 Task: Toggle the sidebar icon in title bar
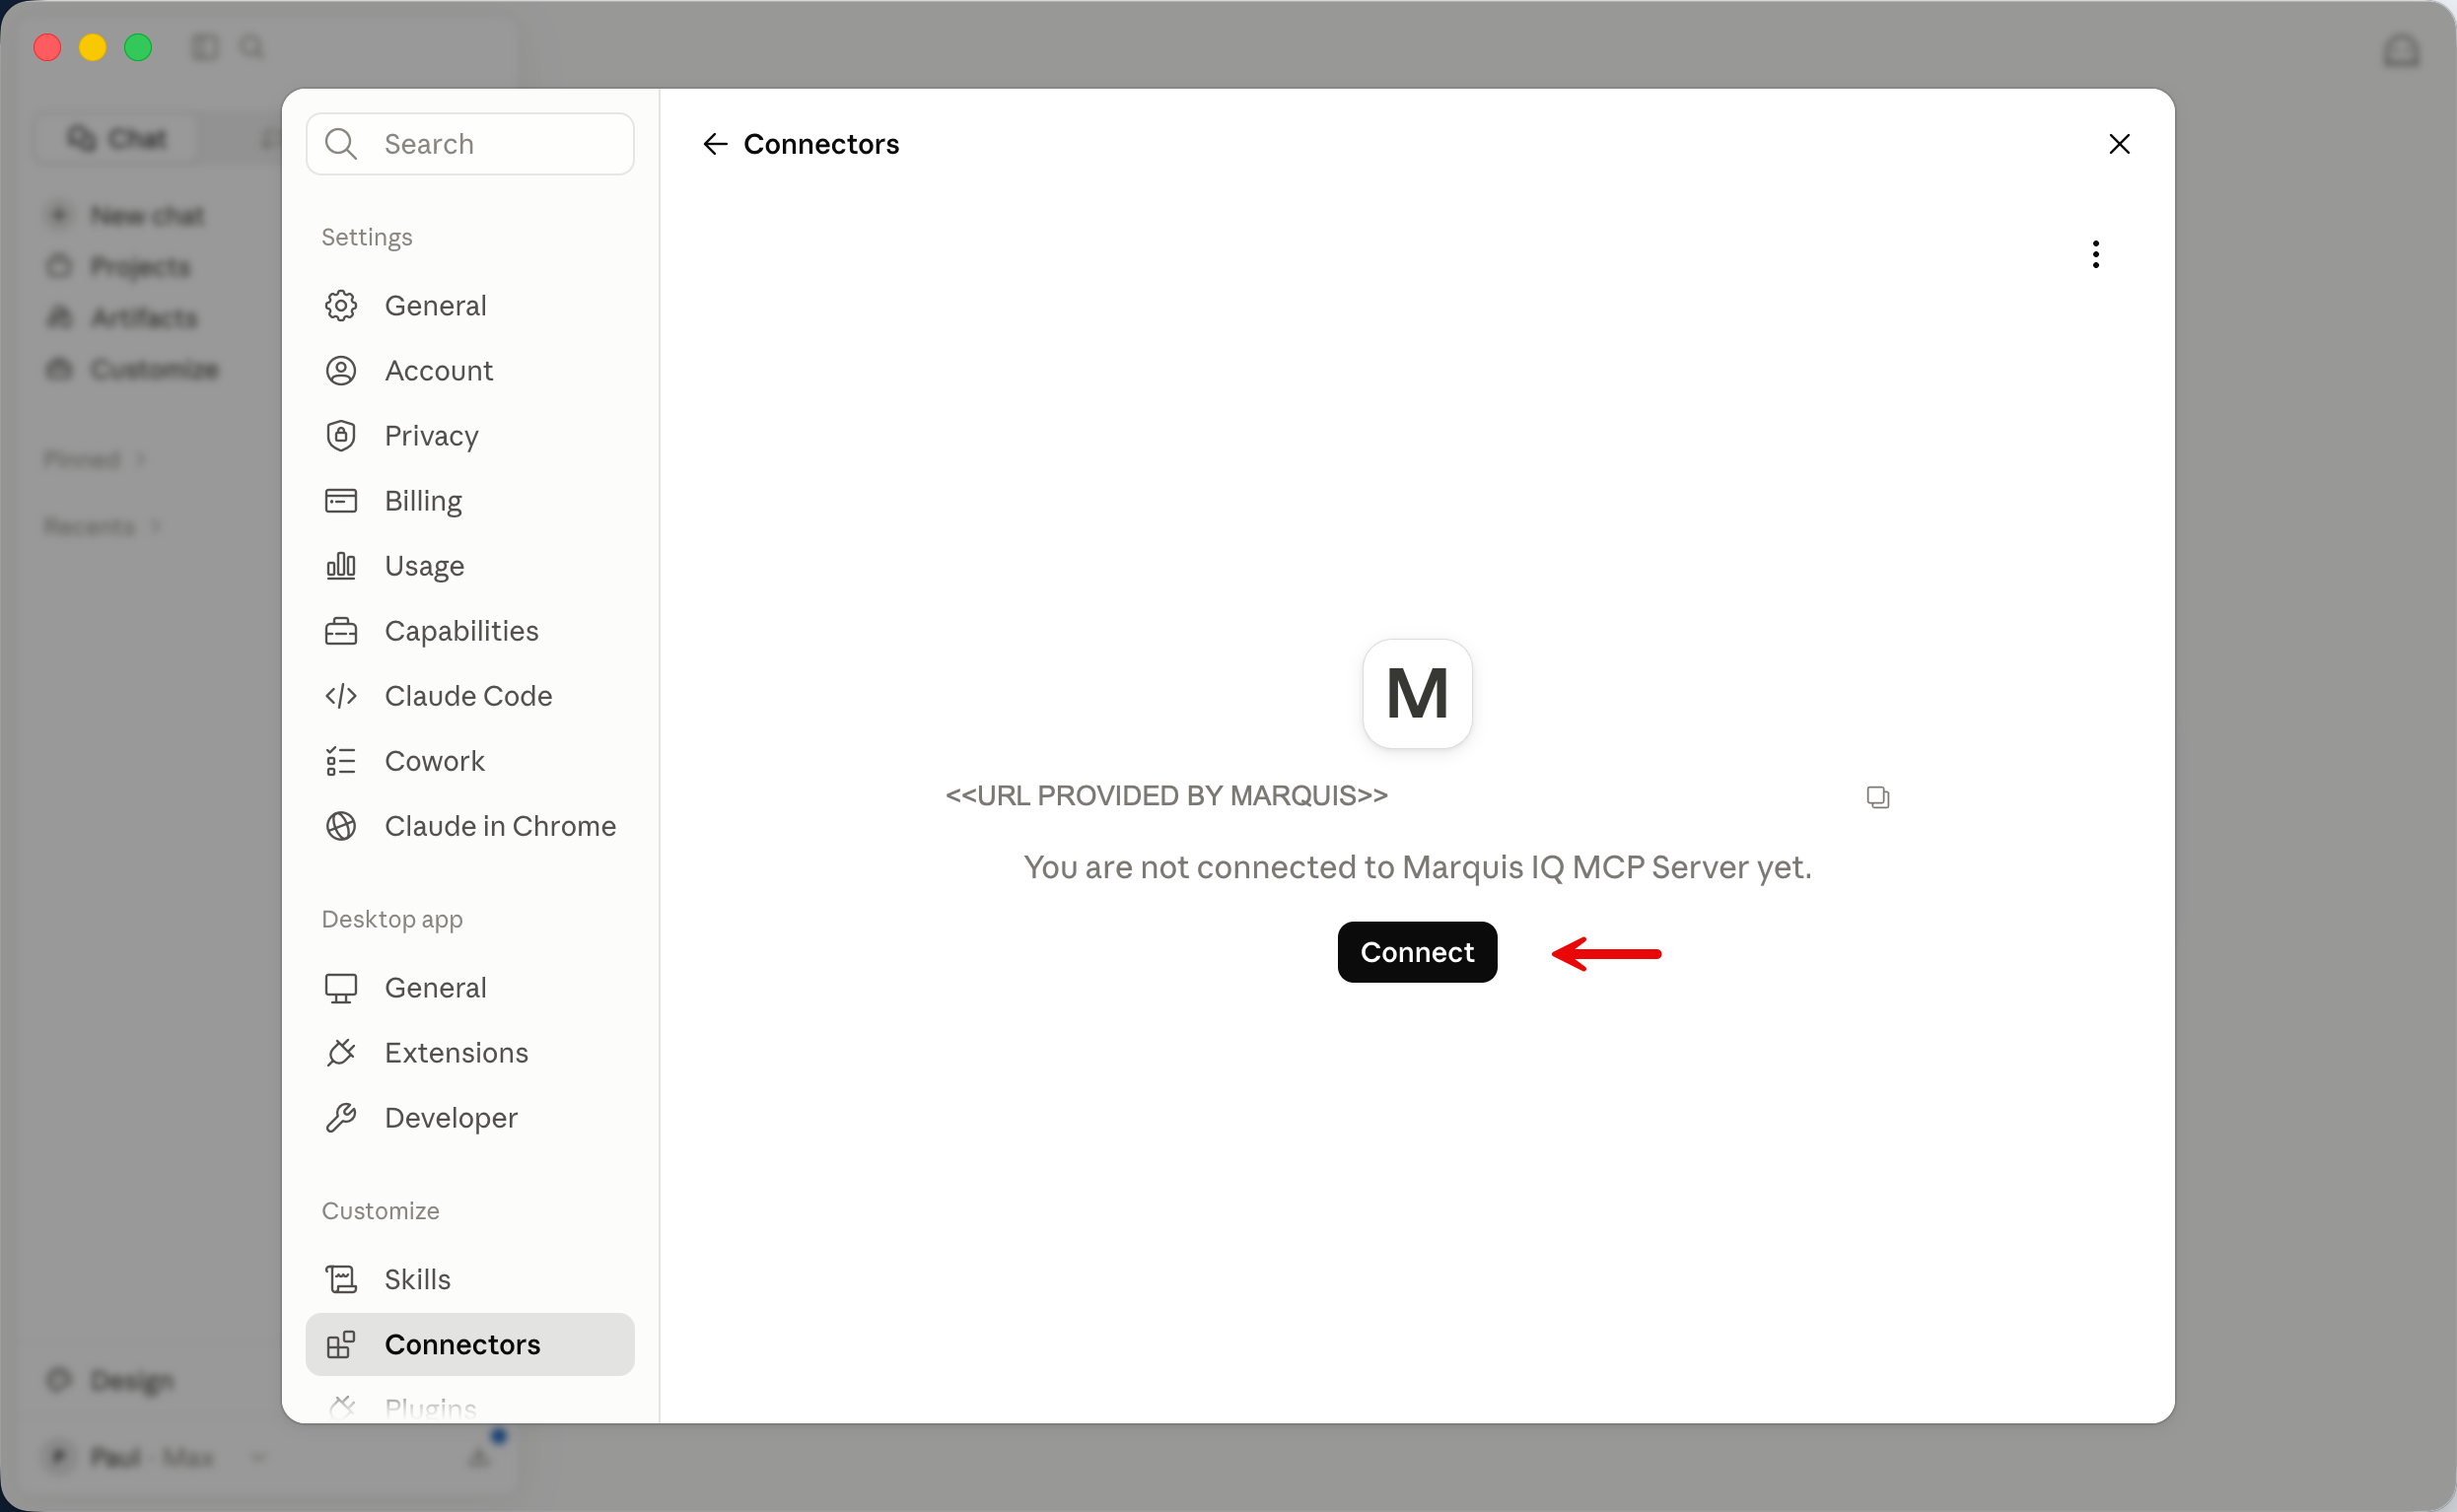205,47
